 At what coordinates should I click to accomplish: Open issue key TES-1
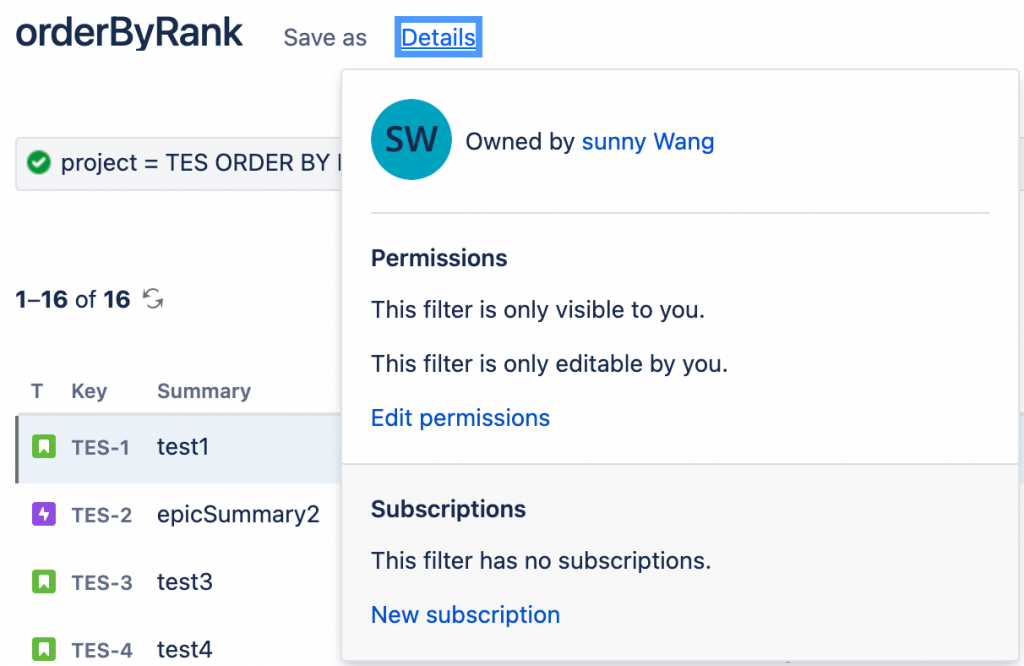pos(101,448)
